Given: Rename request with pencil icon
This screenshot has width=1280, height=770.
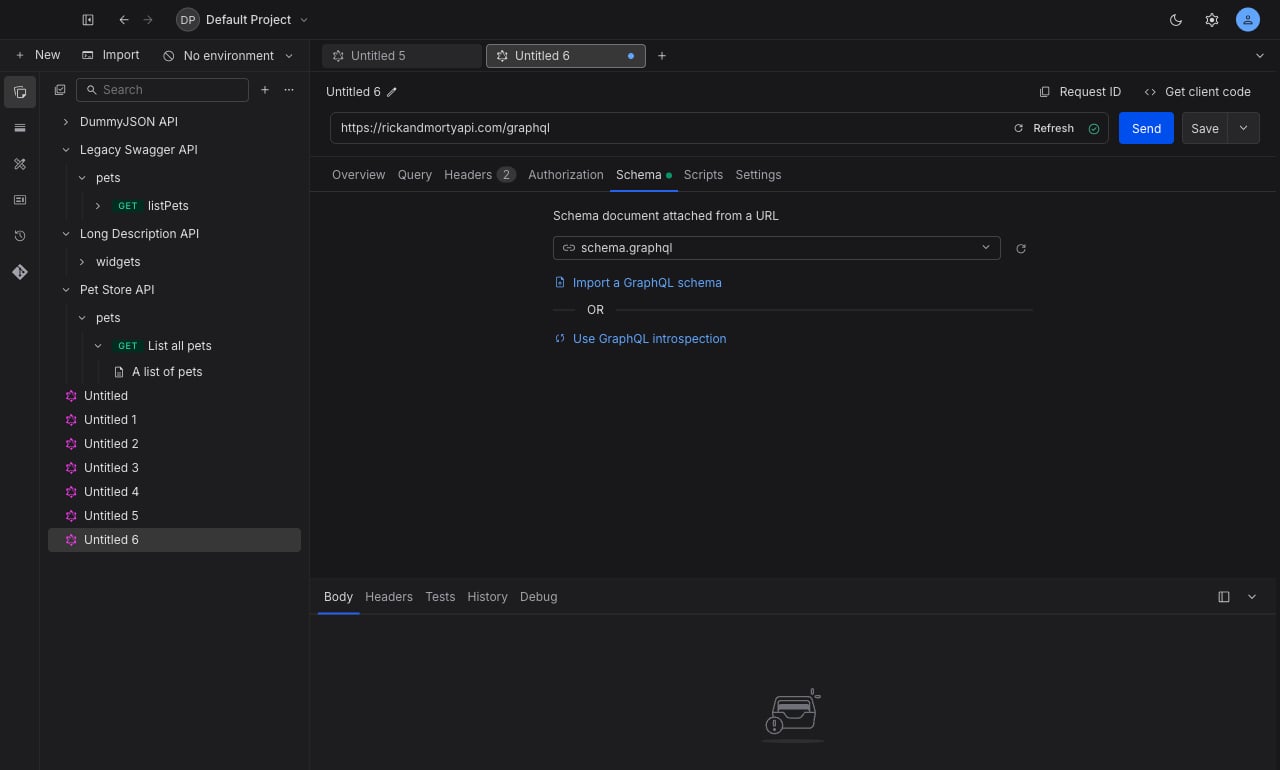Looking at the screenshot, I should pyautogui.click(x=392, y=92).
